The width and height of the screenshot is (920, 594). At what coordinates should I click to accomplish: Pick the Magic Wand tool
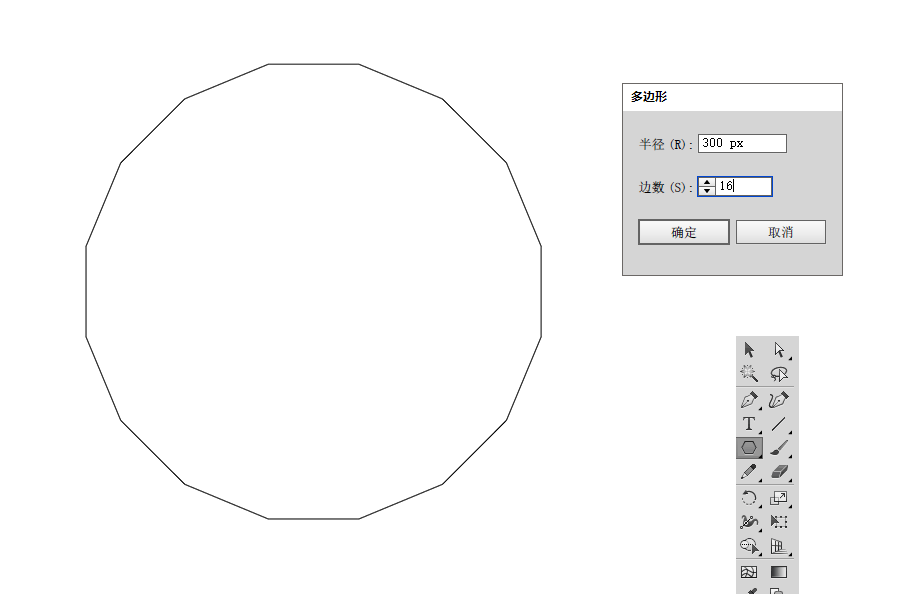pyautogui.click(x=749, y=373)
